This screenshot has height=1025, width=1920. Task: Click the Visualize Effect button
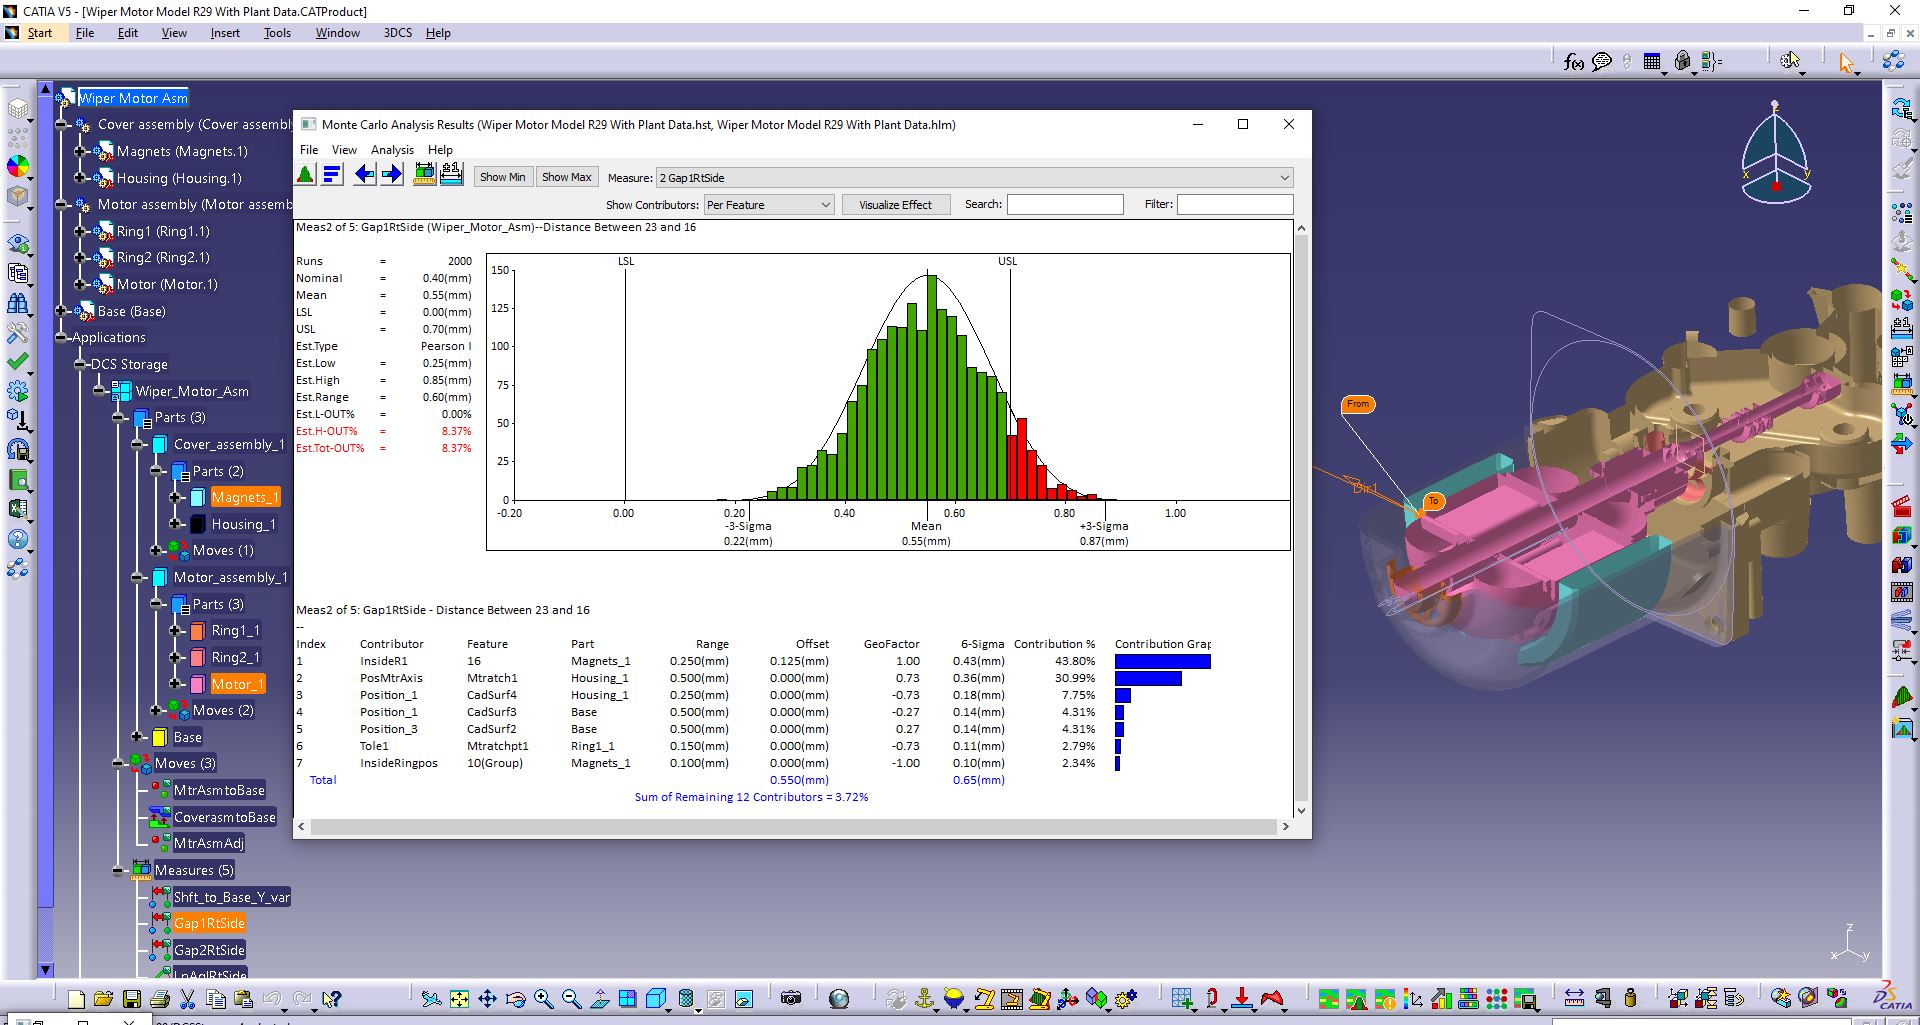[x=895, y=204]
